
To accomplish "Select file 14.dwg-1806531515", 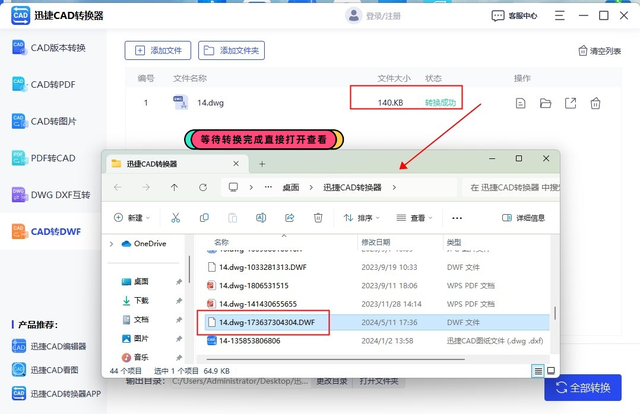I will (254, 286).
